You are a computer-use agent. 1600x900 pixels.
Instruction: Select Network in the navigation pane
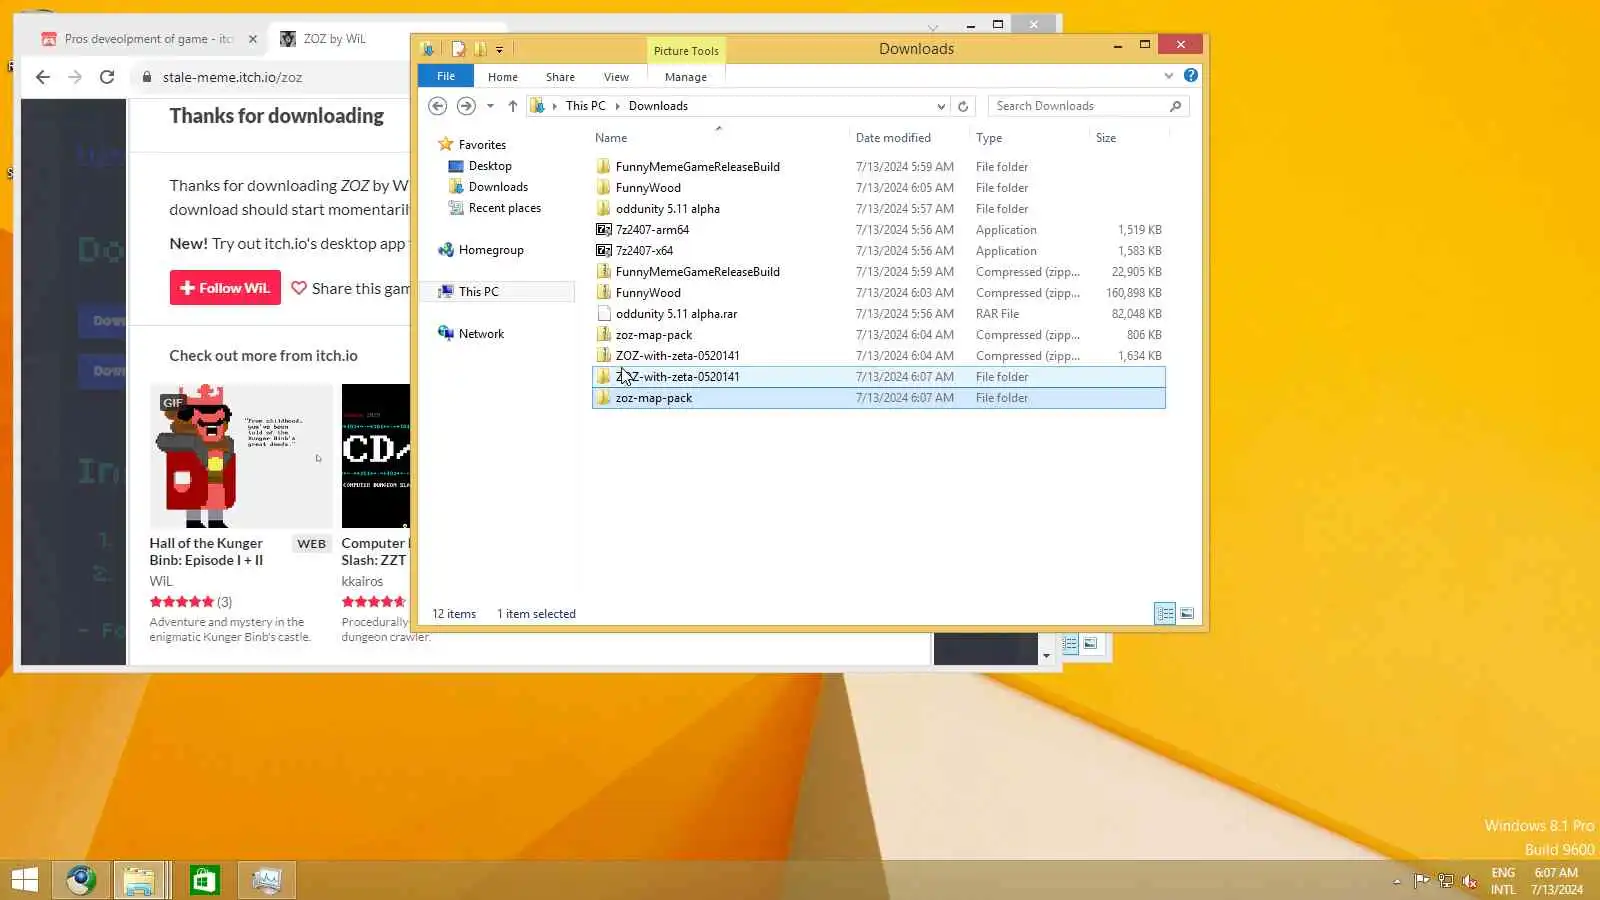tap(481, 334)
